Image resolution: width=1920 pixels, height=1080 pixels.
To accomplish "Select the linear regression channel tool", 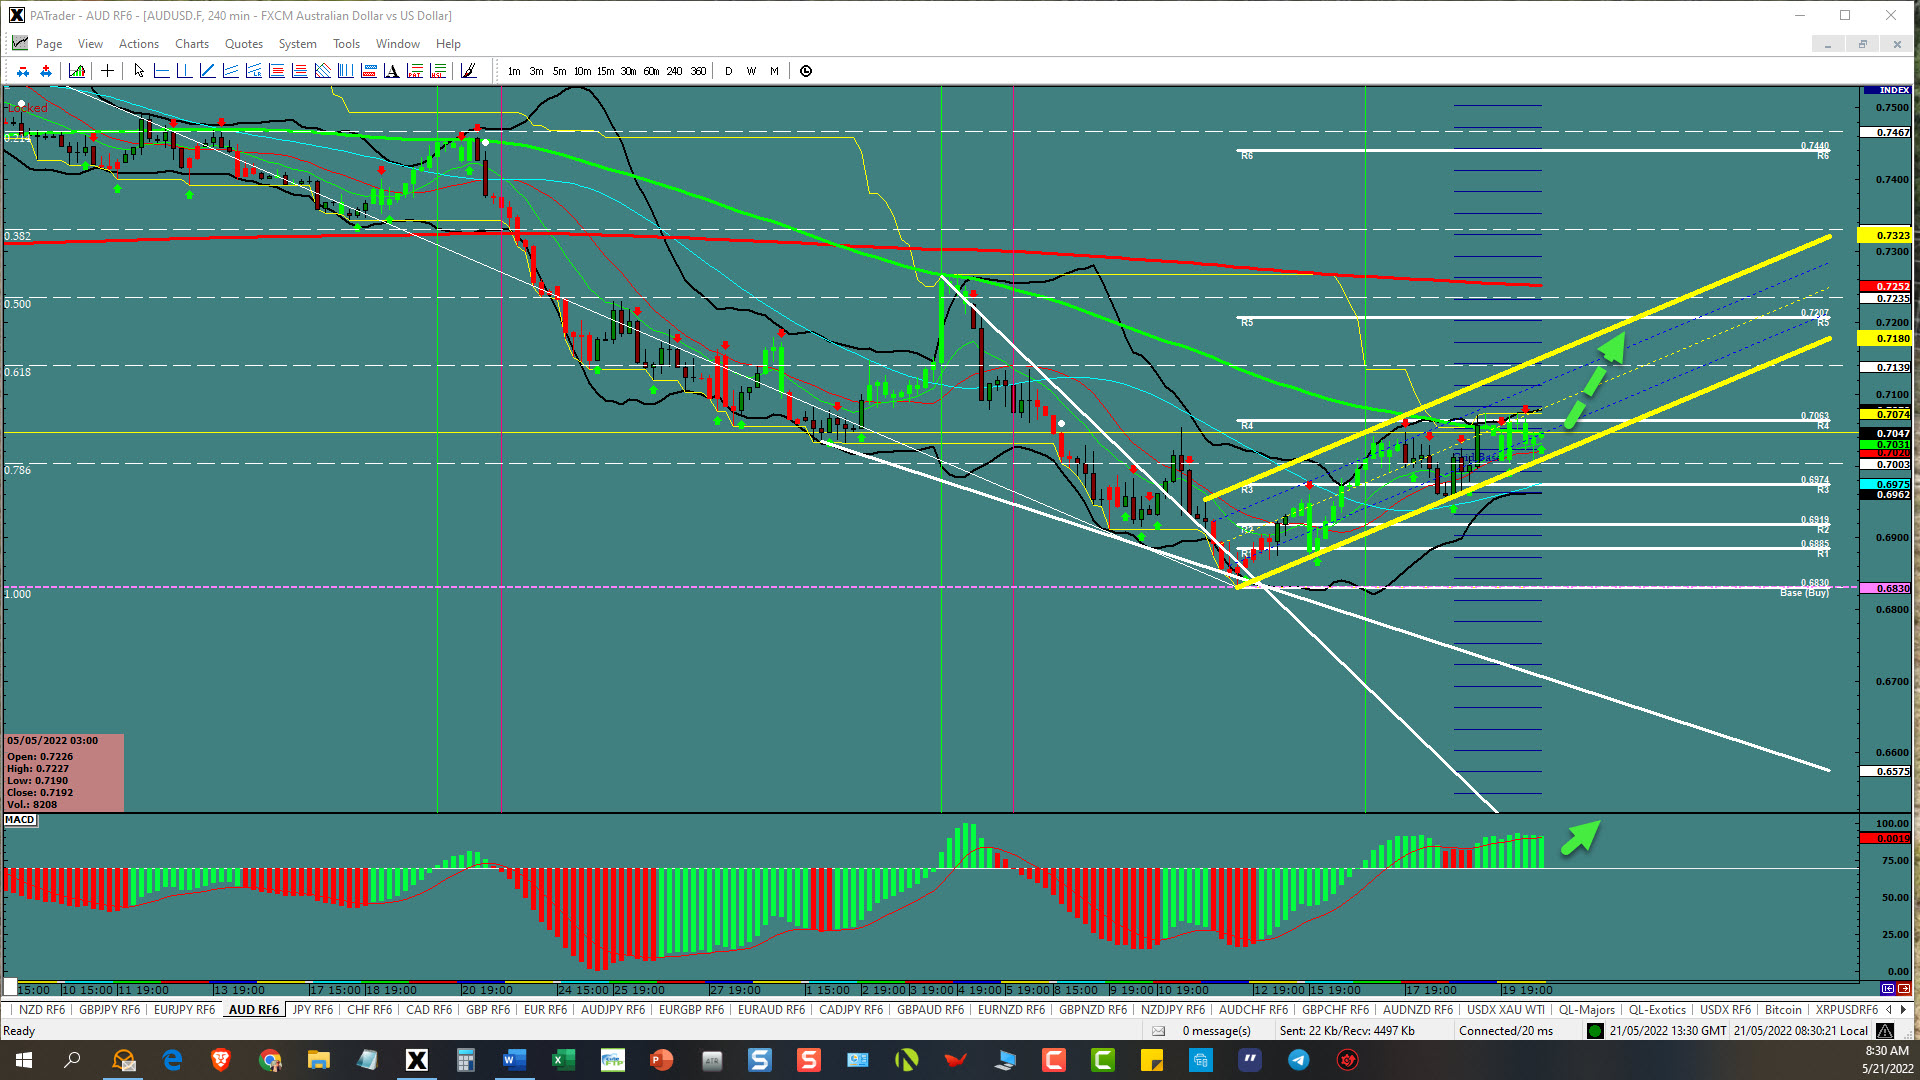I will click(x=253, y=71).
